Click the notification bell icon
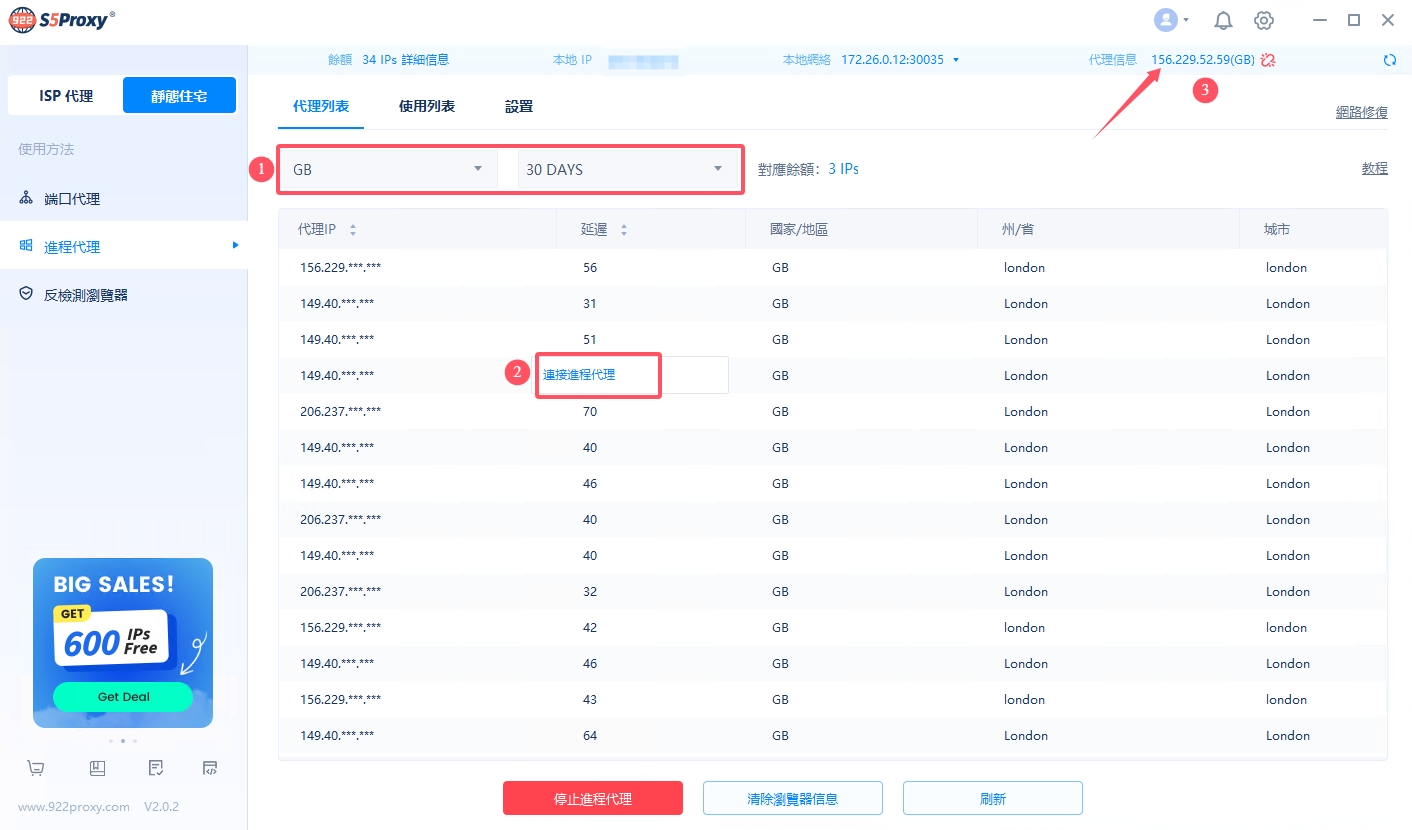The height and width of the screenshot is (830, 1412). [1223, 21]
